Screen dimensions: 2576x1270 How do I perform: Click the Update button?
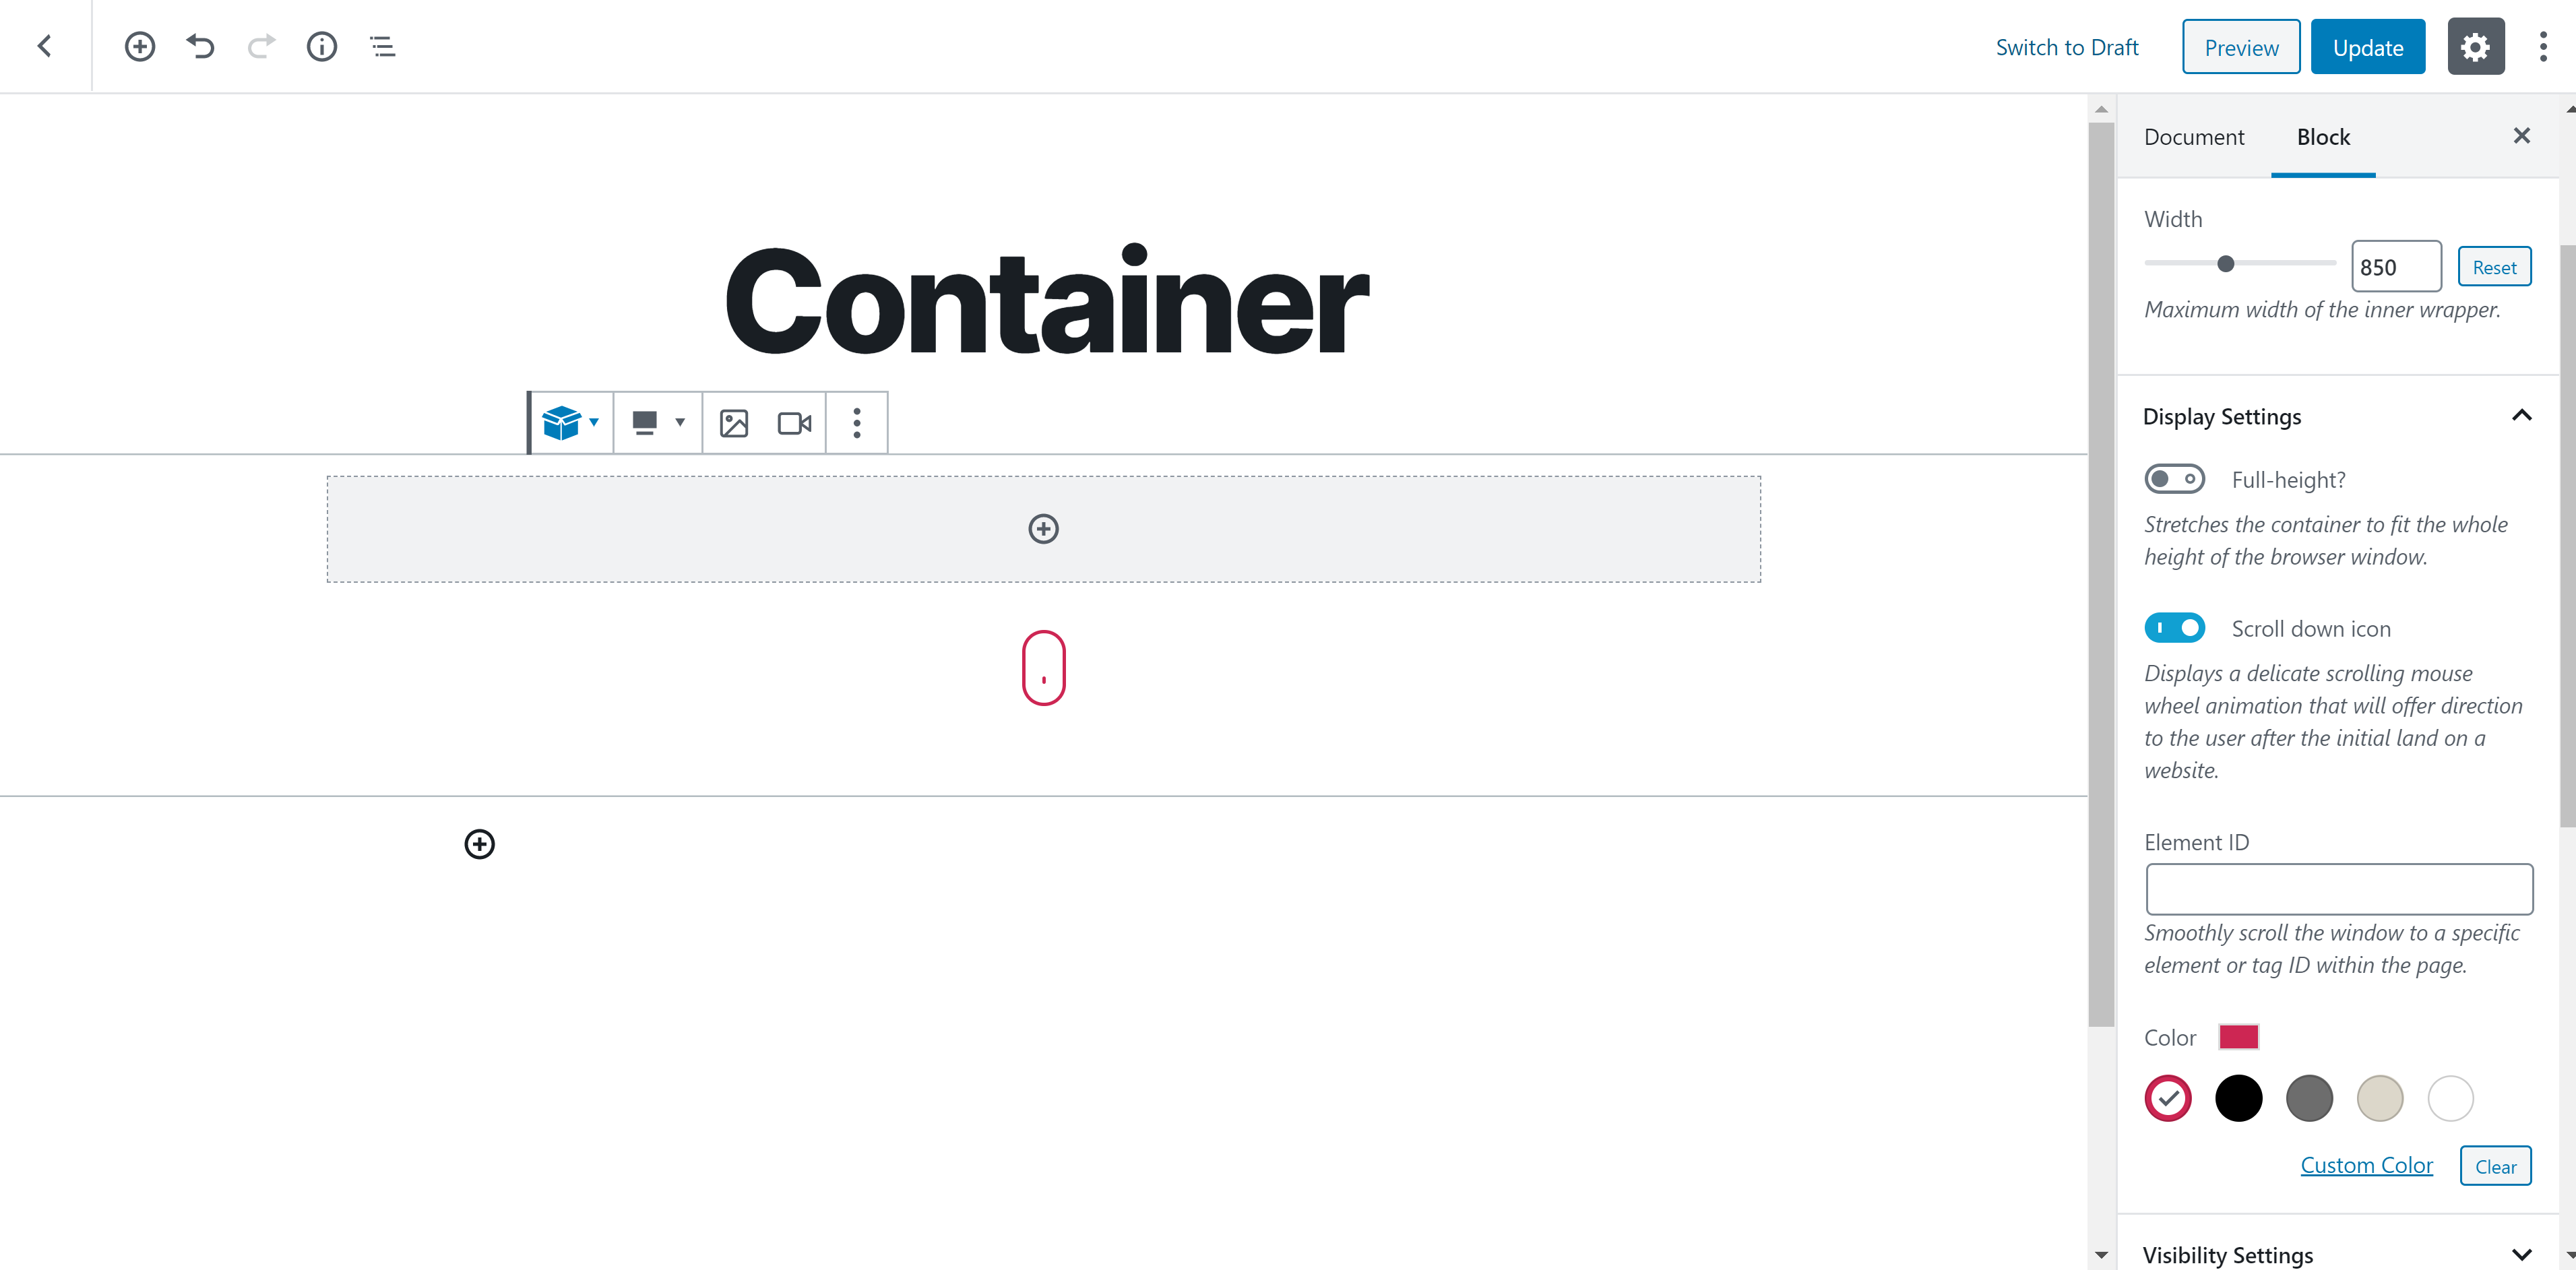(x=2367, y=47)
